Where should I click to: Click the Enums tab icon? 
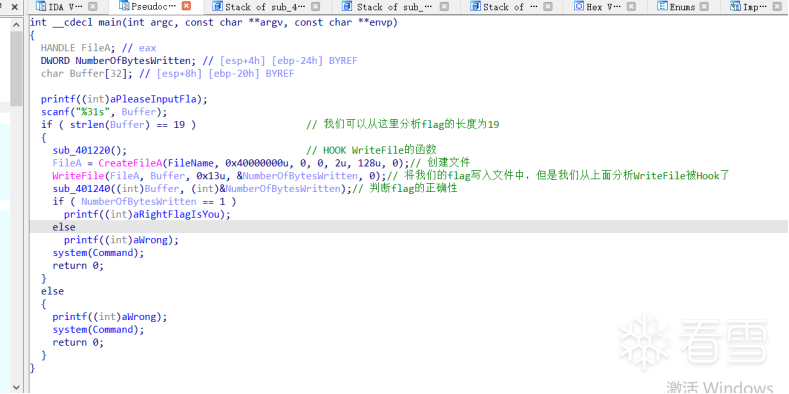[663, 7]
